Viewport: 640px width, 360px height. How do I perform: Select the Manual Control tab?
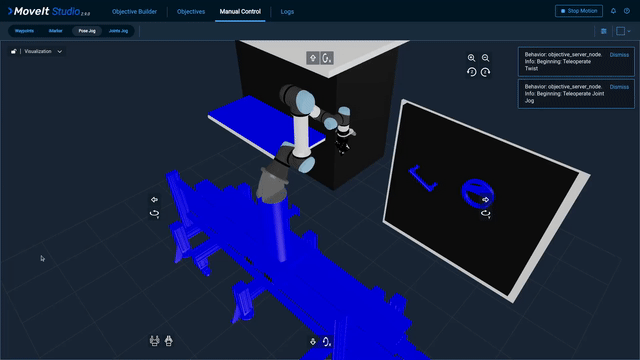point(240,11)
